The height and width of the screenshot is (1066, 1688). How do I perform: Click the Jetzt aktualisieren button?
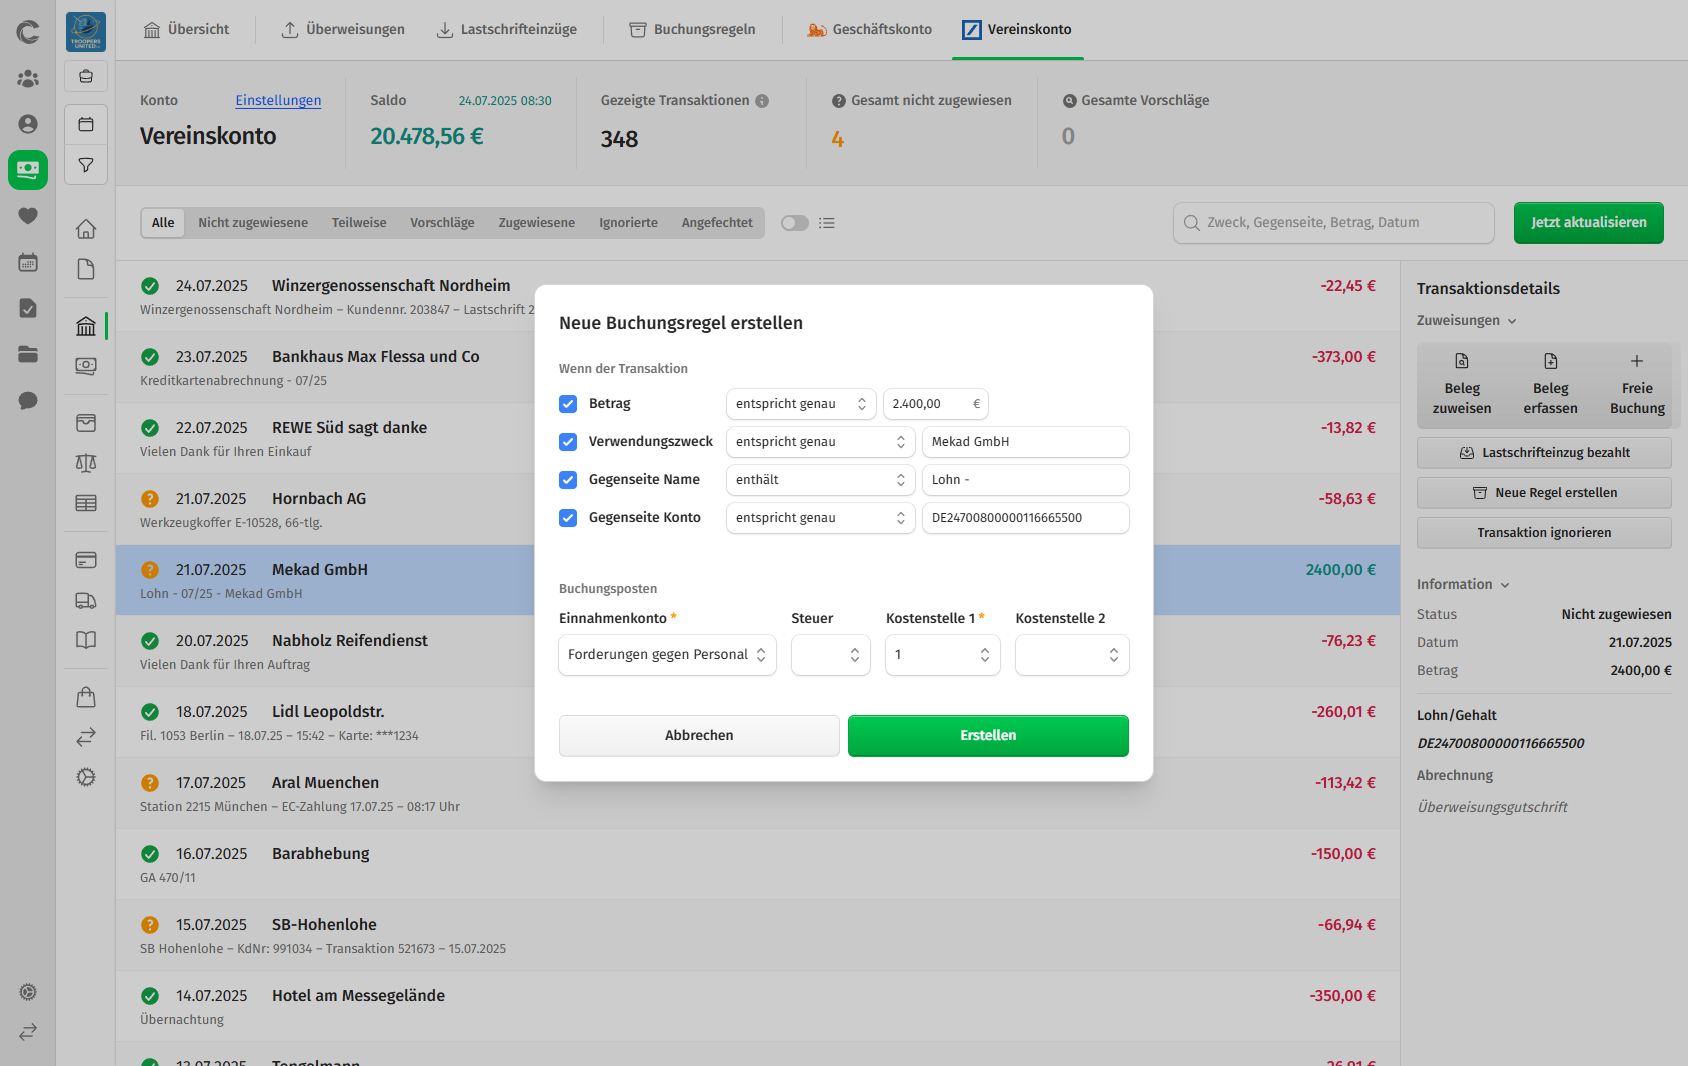pyautogui.click(x=1588, y=223)
